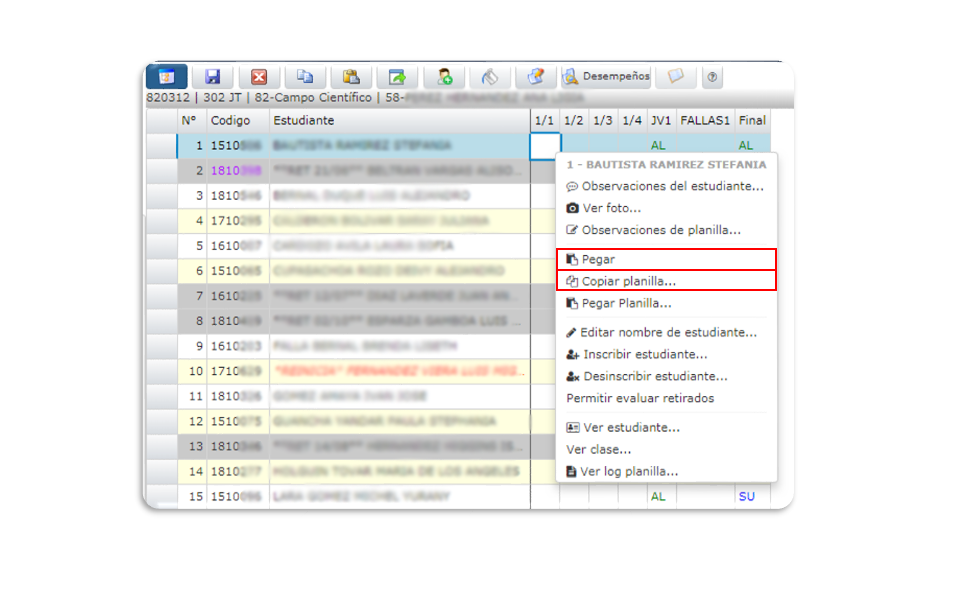Click the planilla info line 820312 | 302 JT
972x612 pixels.
coord(365,98)
